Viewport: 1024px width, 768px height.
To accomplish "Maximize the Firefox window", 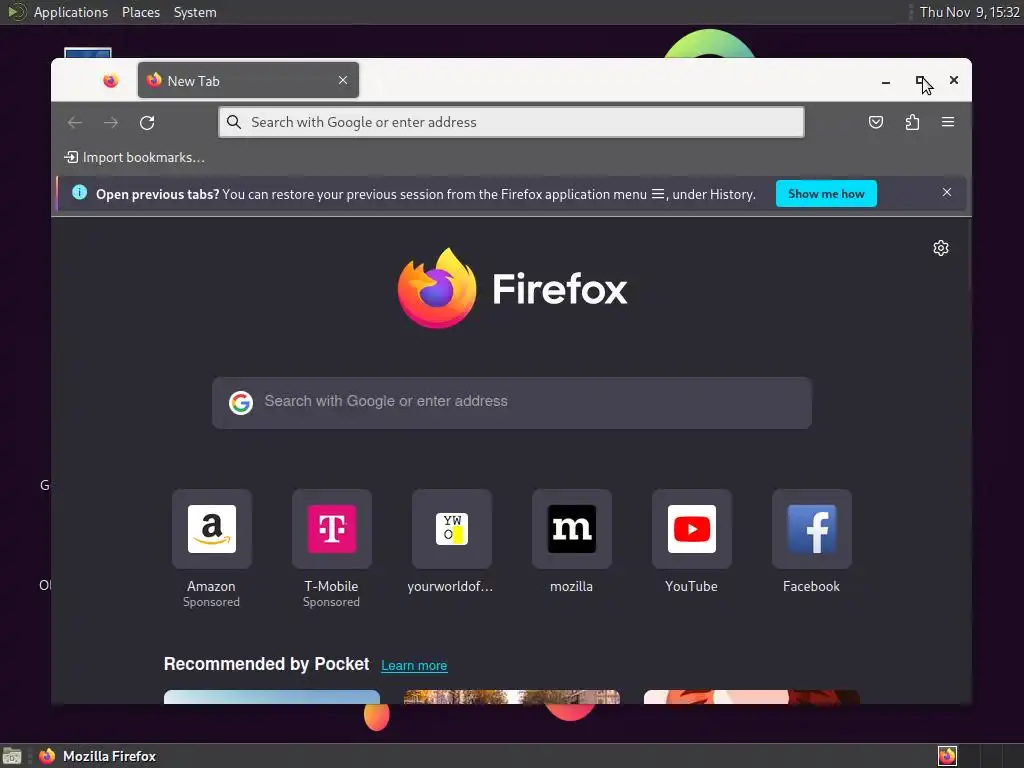I will point(920,81).
